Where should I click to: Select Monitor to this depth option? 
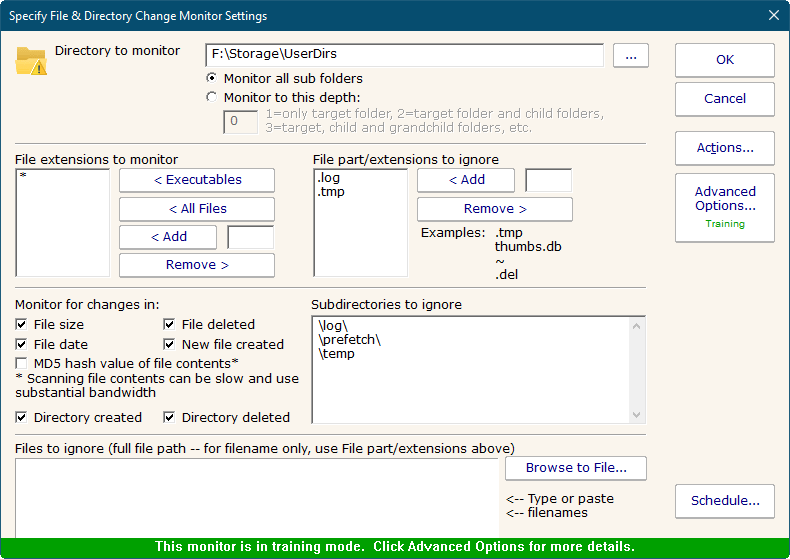point(211,97)
